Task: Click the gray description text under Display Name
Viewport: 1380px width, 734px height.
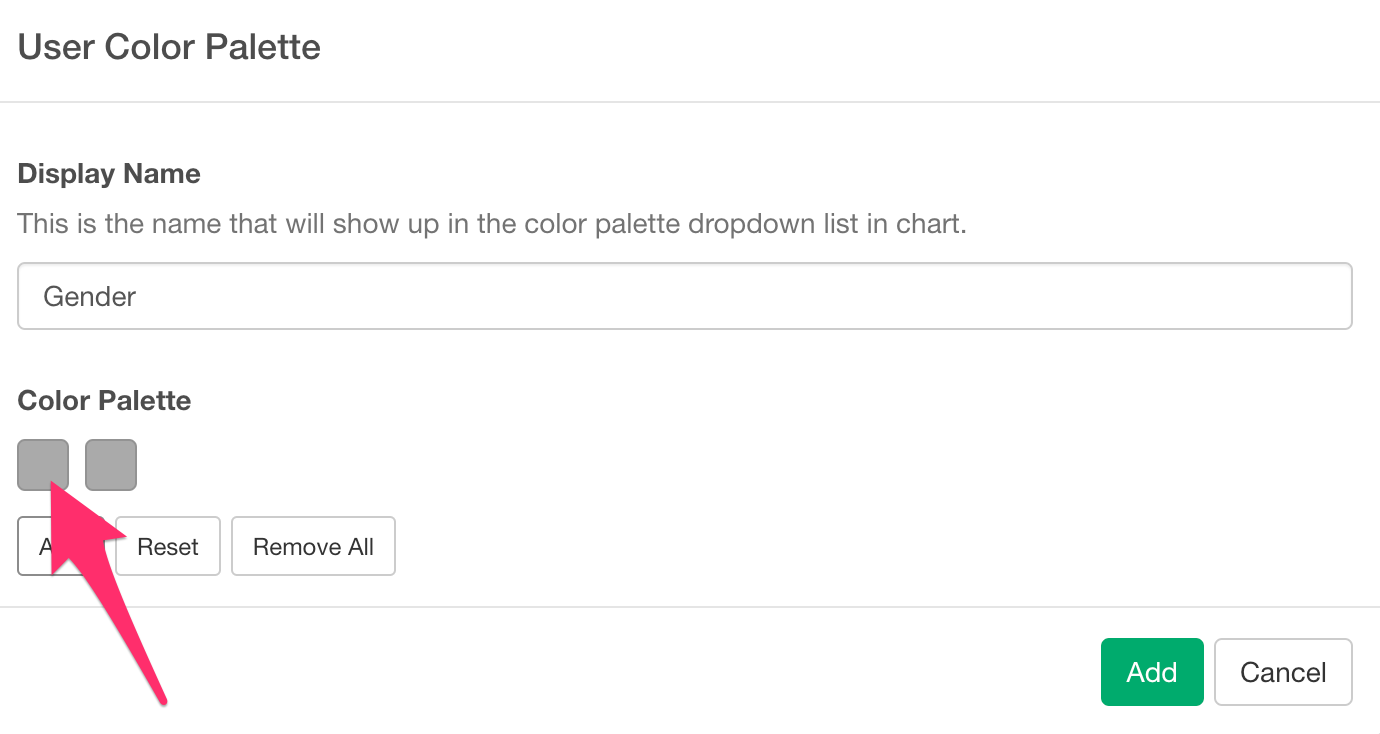Action: point(492,222)
